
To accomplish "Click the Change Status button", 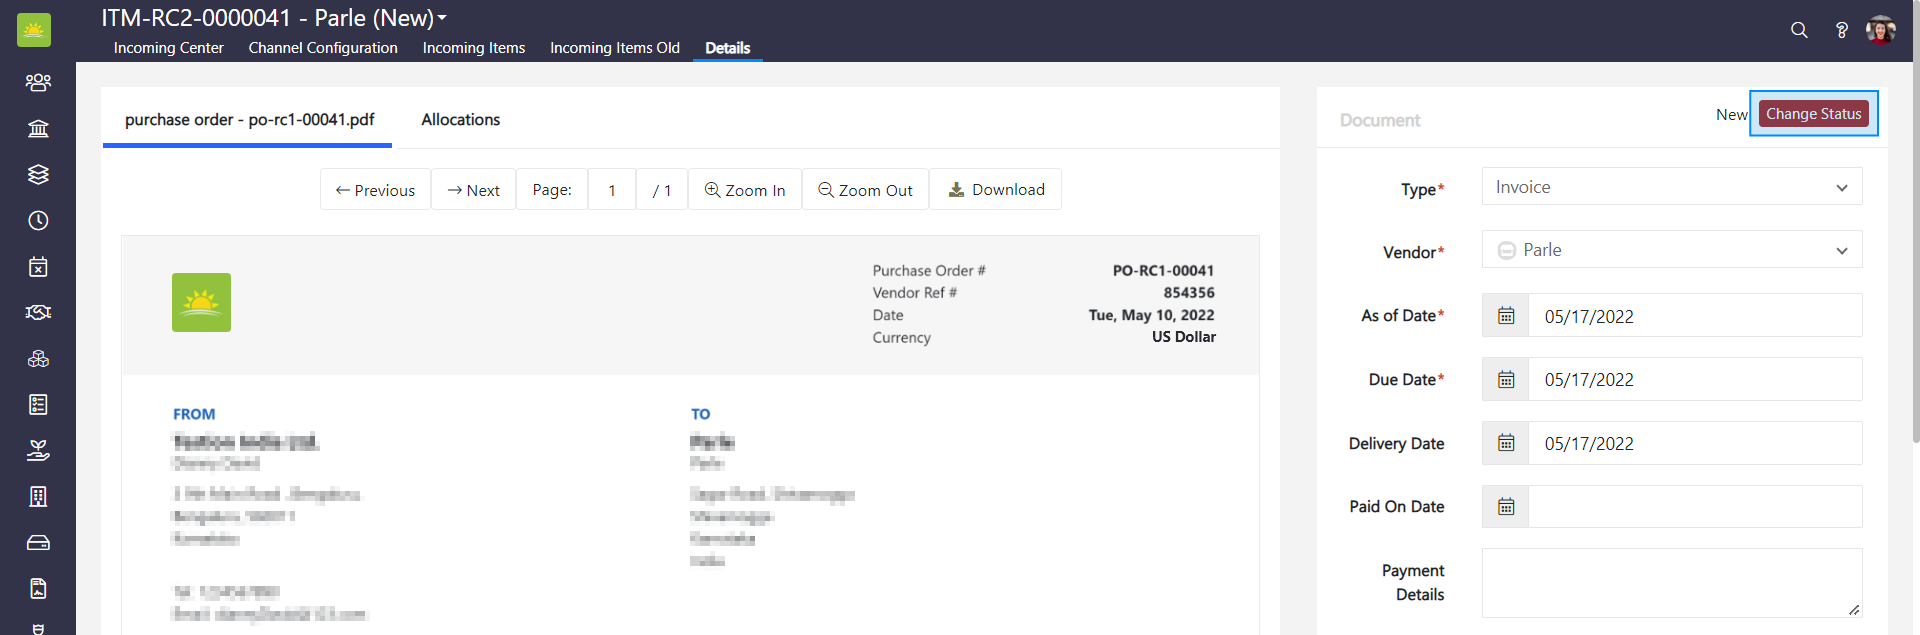I will 1813,114.
